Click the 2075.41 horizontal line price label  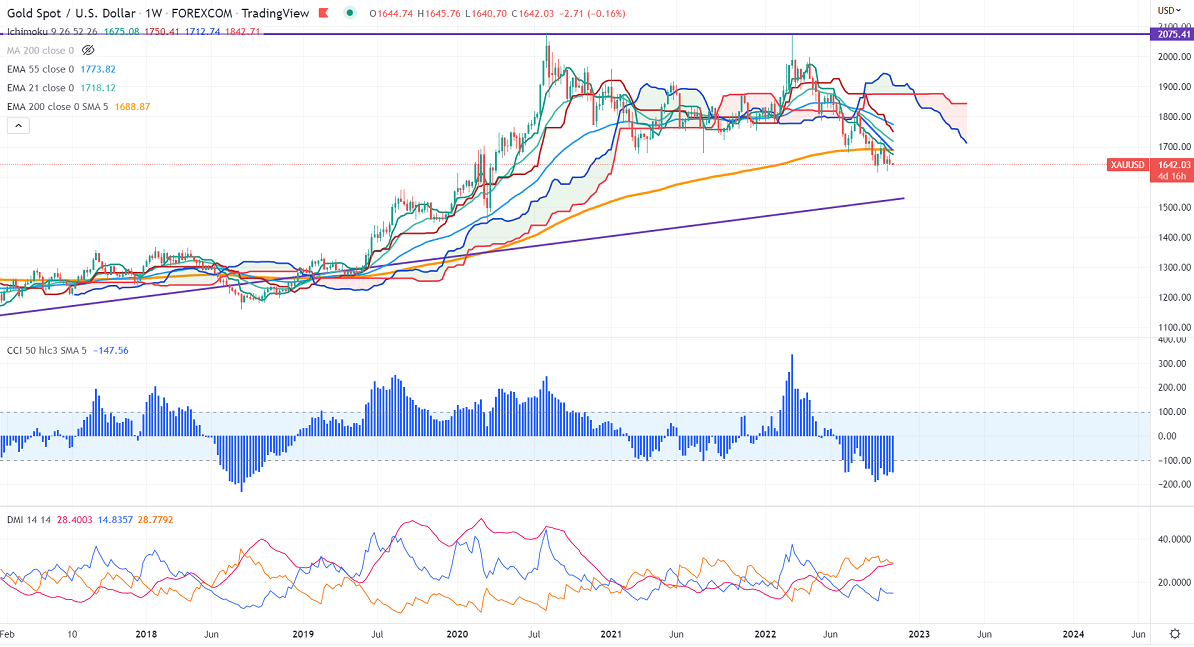pyautogui.click(x=1173, y=34)
